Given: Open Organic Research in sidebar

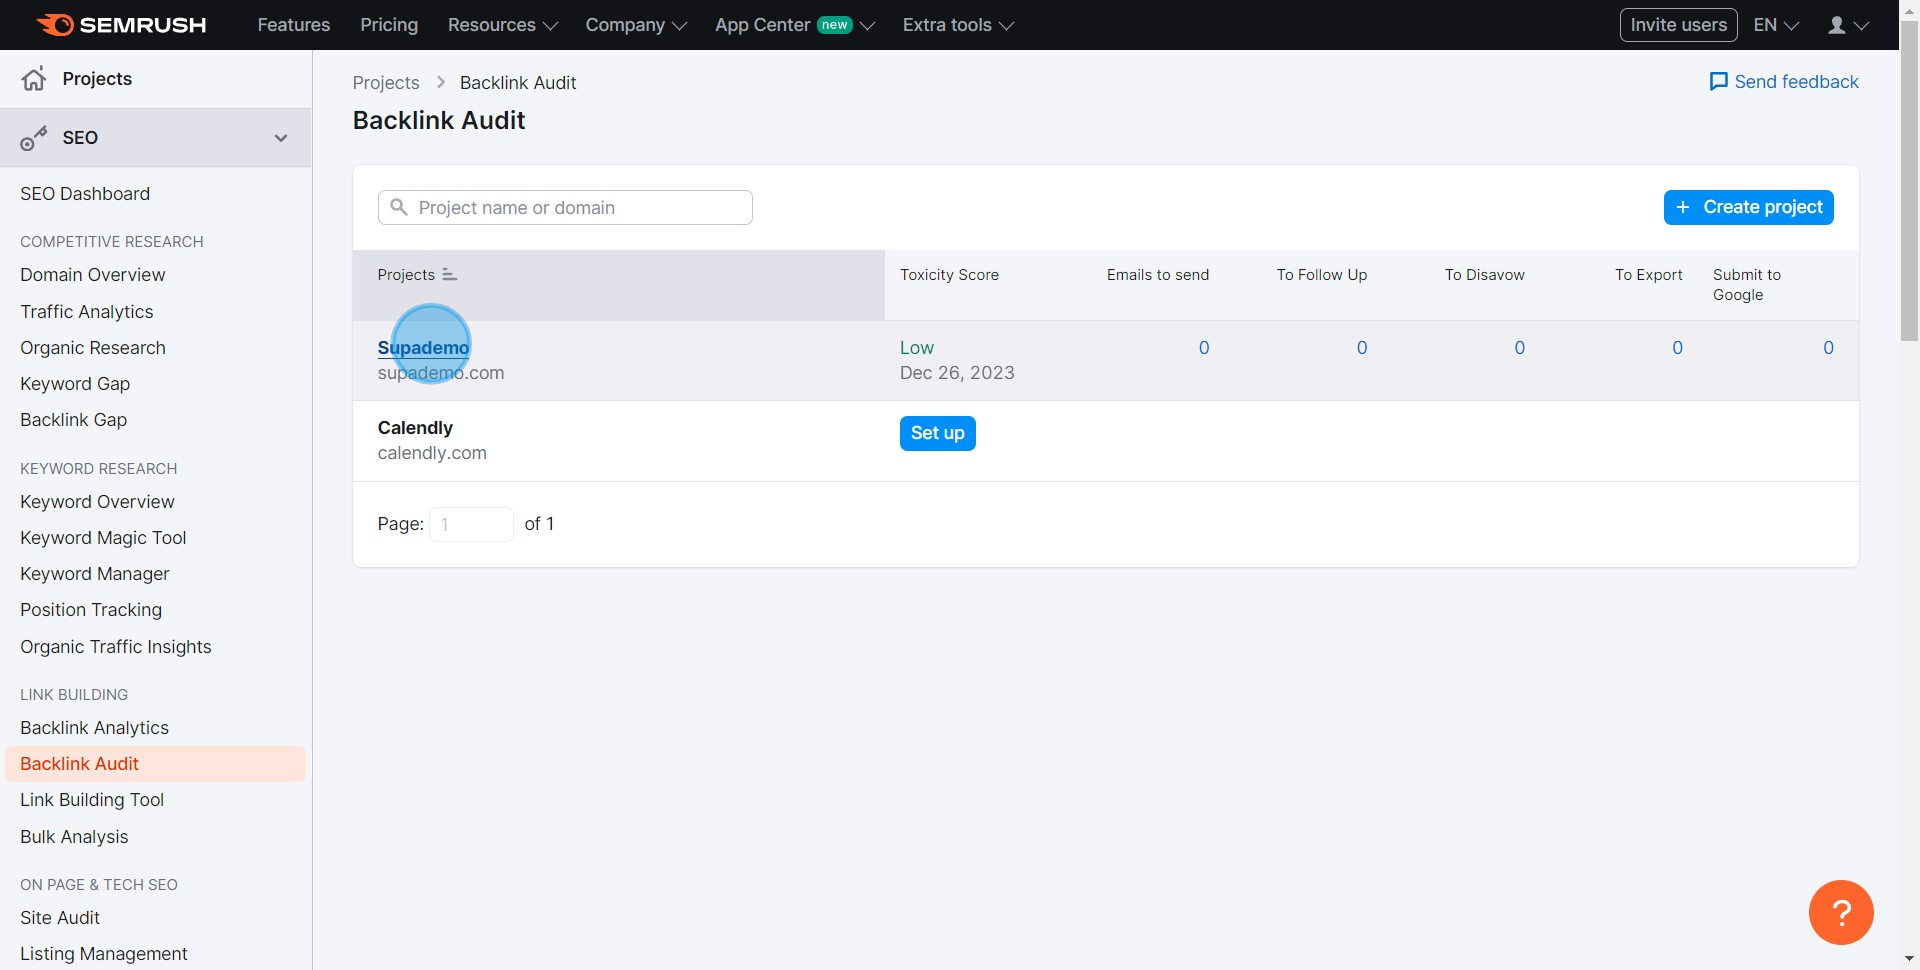Looking at the screenshot, I should point(93,348).
